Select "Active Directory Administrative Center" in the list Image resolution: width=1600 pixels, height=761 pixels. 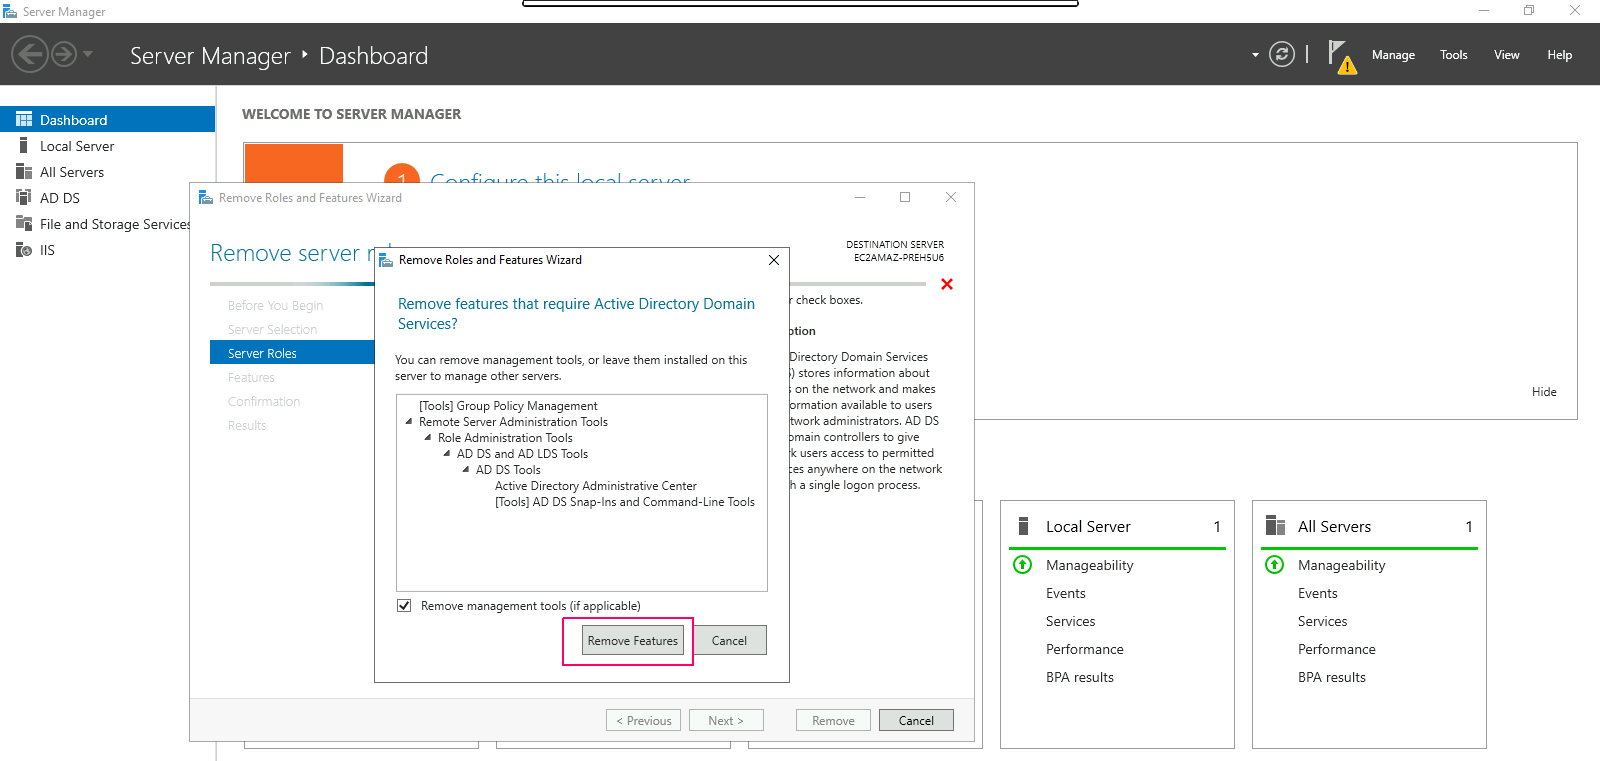596,486
